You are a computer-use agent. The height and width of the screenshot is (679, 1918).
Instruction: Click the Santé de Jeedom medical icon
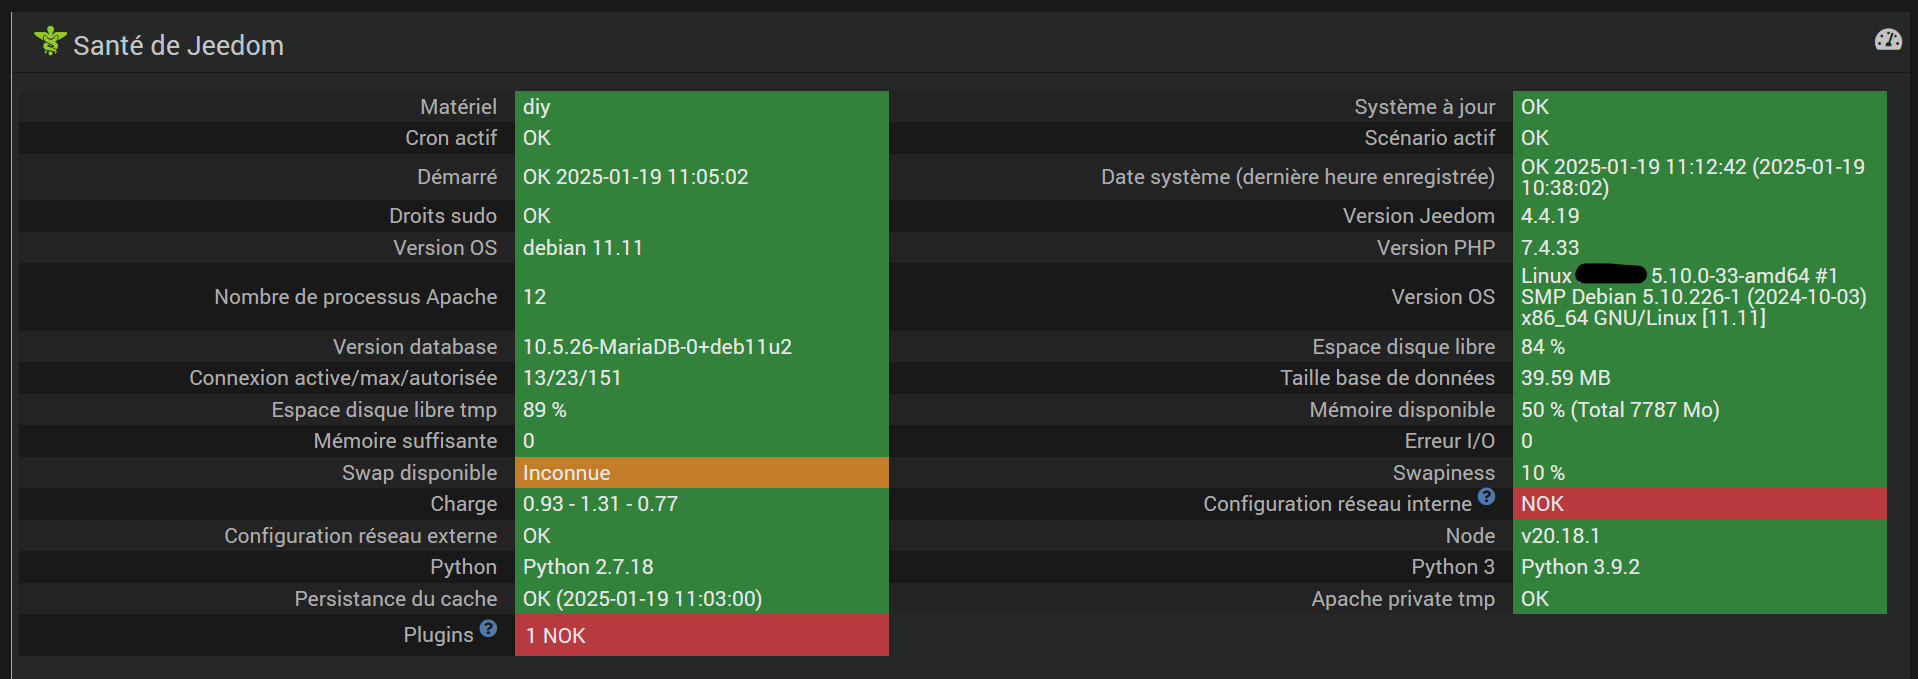49,42
